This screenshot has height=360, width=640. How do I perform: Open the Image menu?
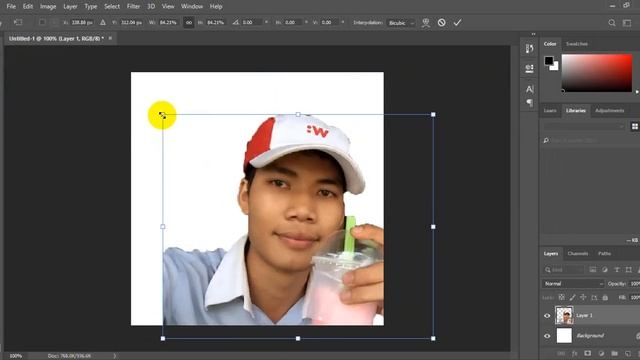(x=48, y=7)
